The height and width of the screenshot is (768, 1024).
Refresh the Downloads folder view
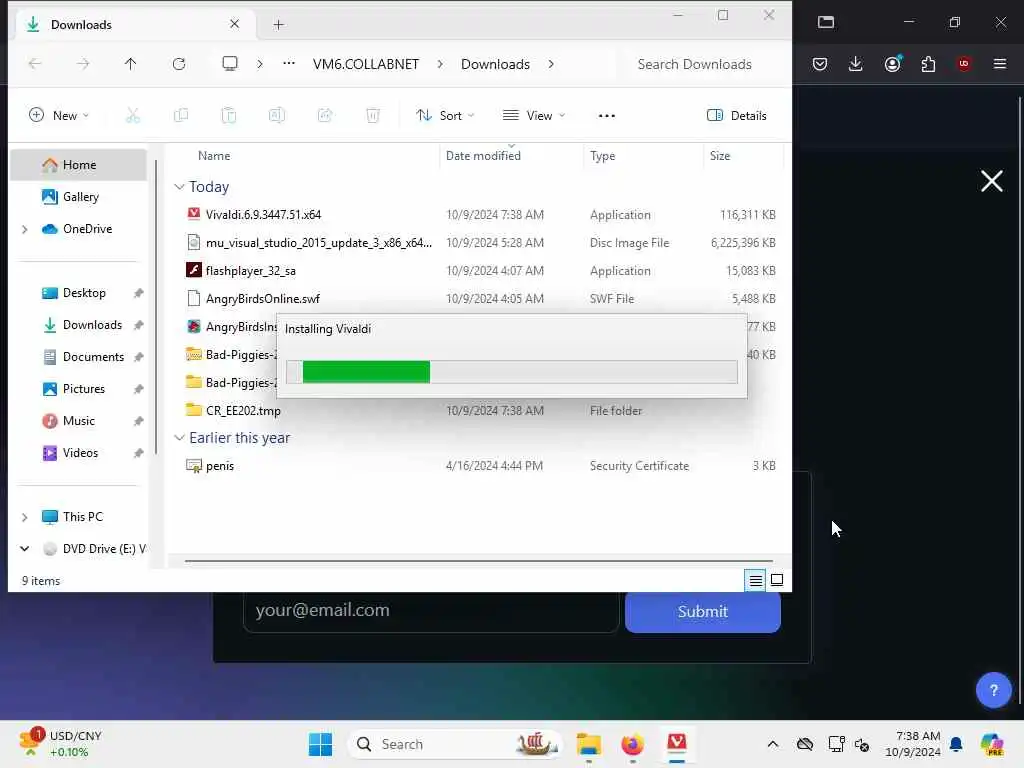pyautogui.click(x=179, y=63)
